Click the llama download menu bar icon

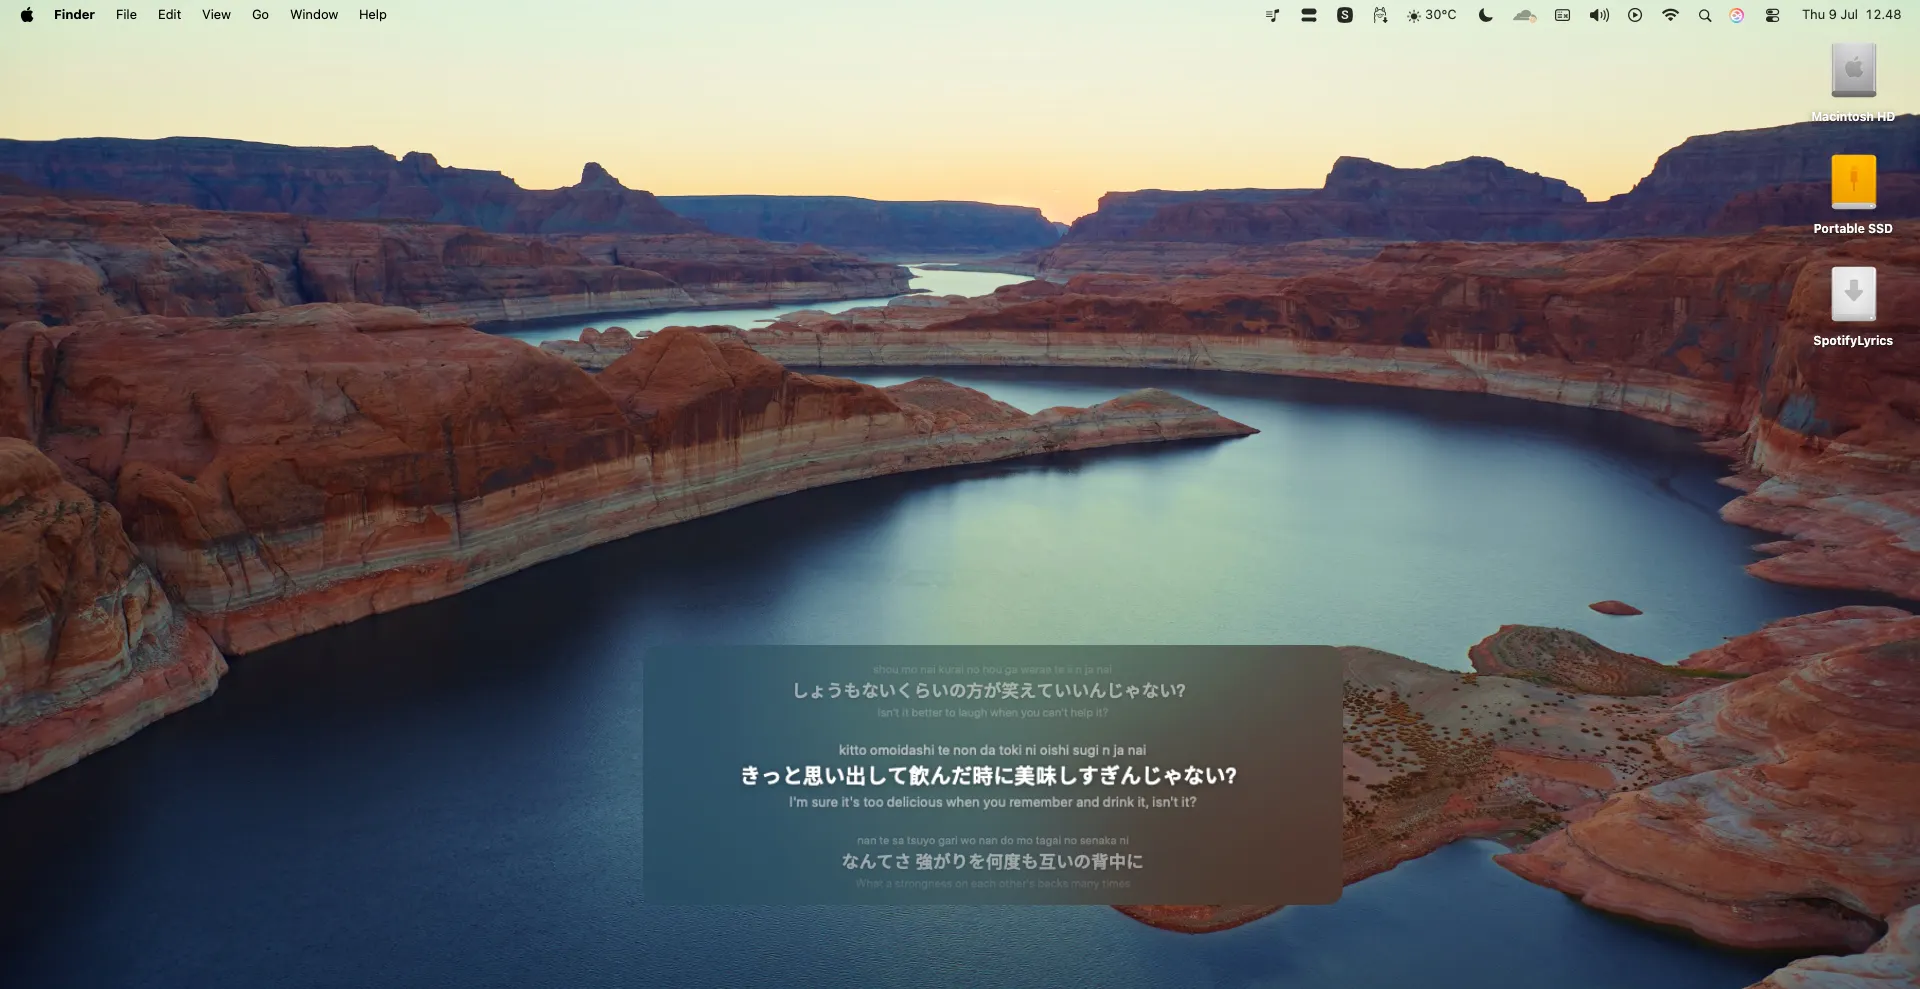coord(1380,15)
